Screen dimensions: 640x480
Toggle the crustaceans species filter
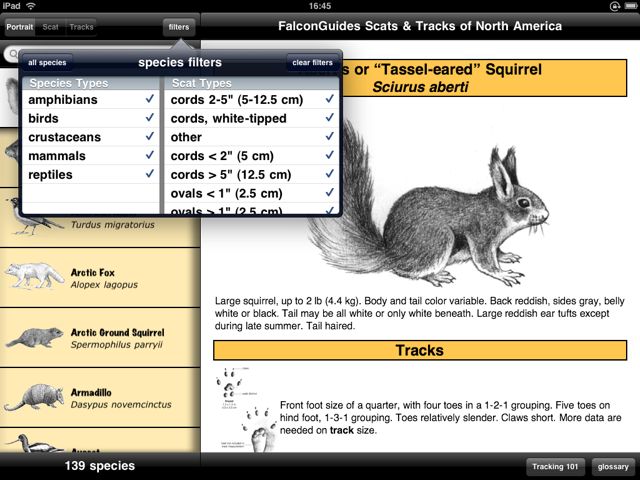91,137
